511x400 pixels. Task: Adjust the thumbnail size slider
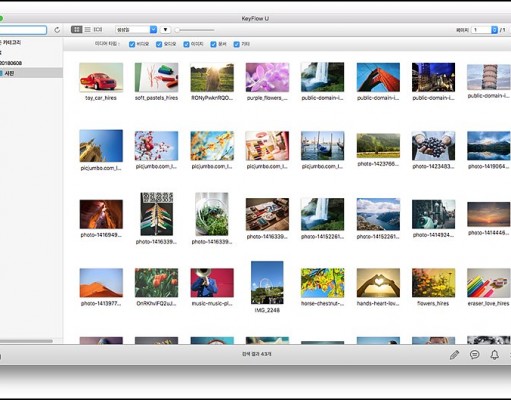[x=195, y=30]
